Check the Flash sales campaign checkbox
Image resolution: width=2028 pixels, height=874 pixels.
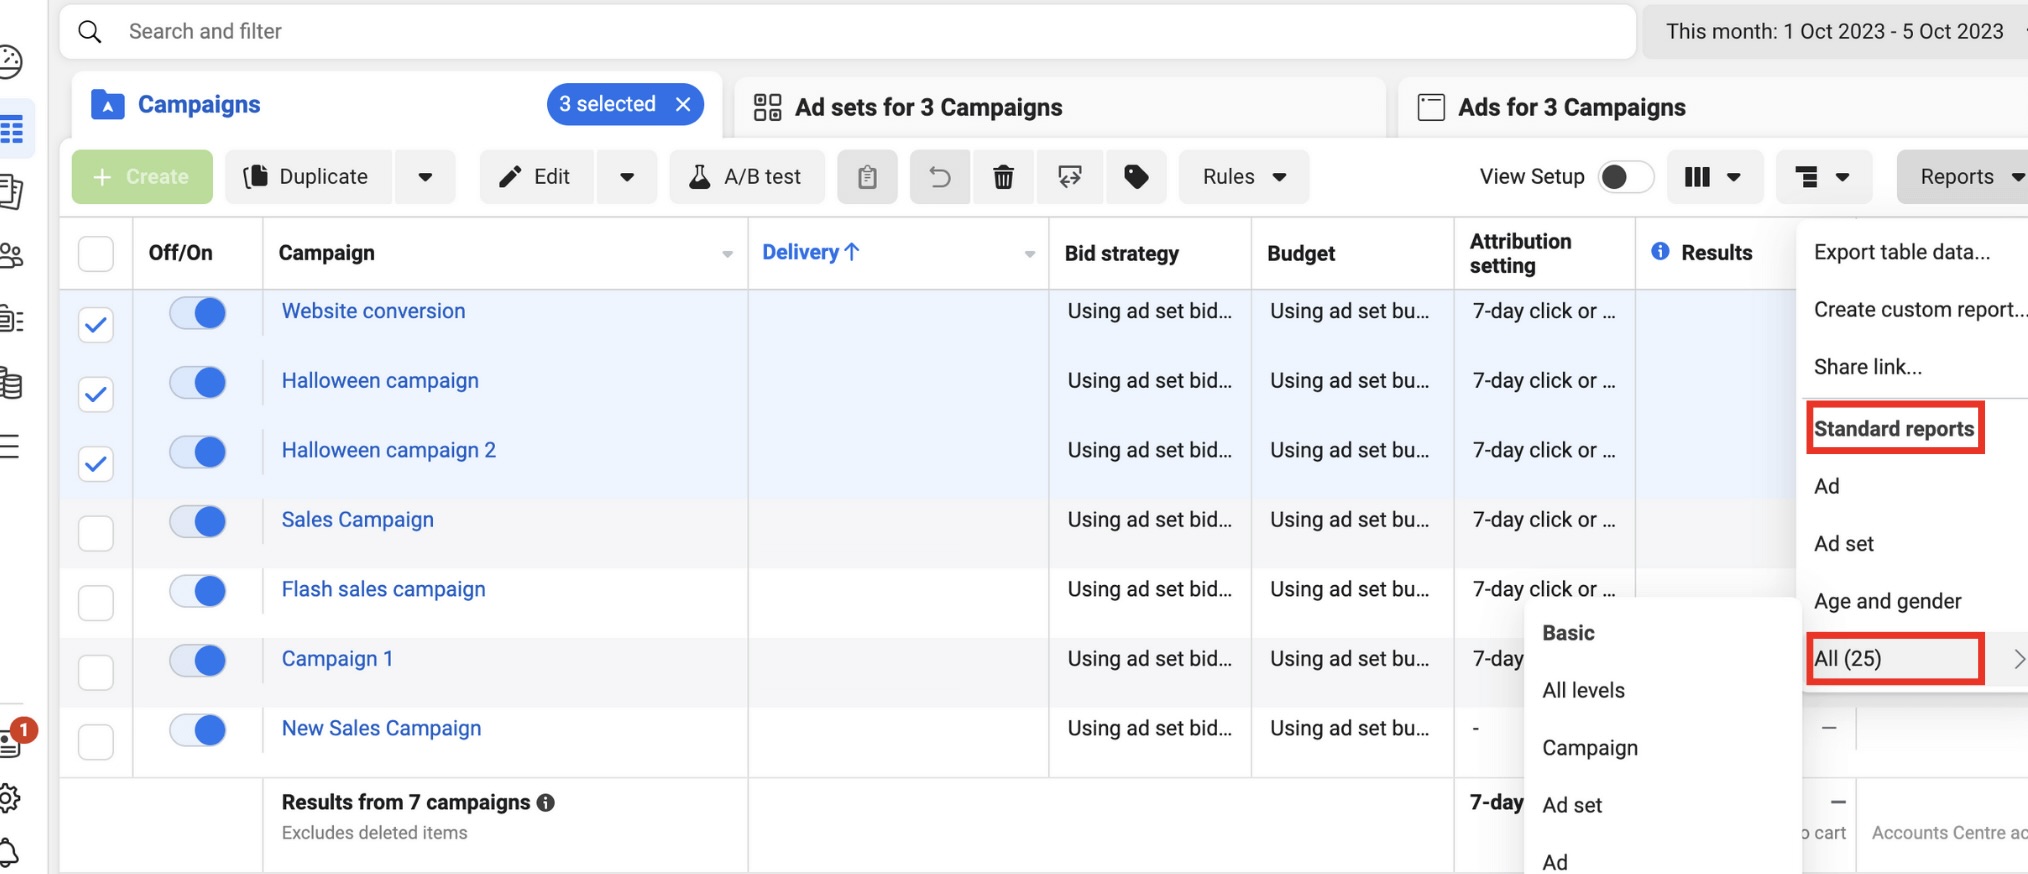click(96, 602)
